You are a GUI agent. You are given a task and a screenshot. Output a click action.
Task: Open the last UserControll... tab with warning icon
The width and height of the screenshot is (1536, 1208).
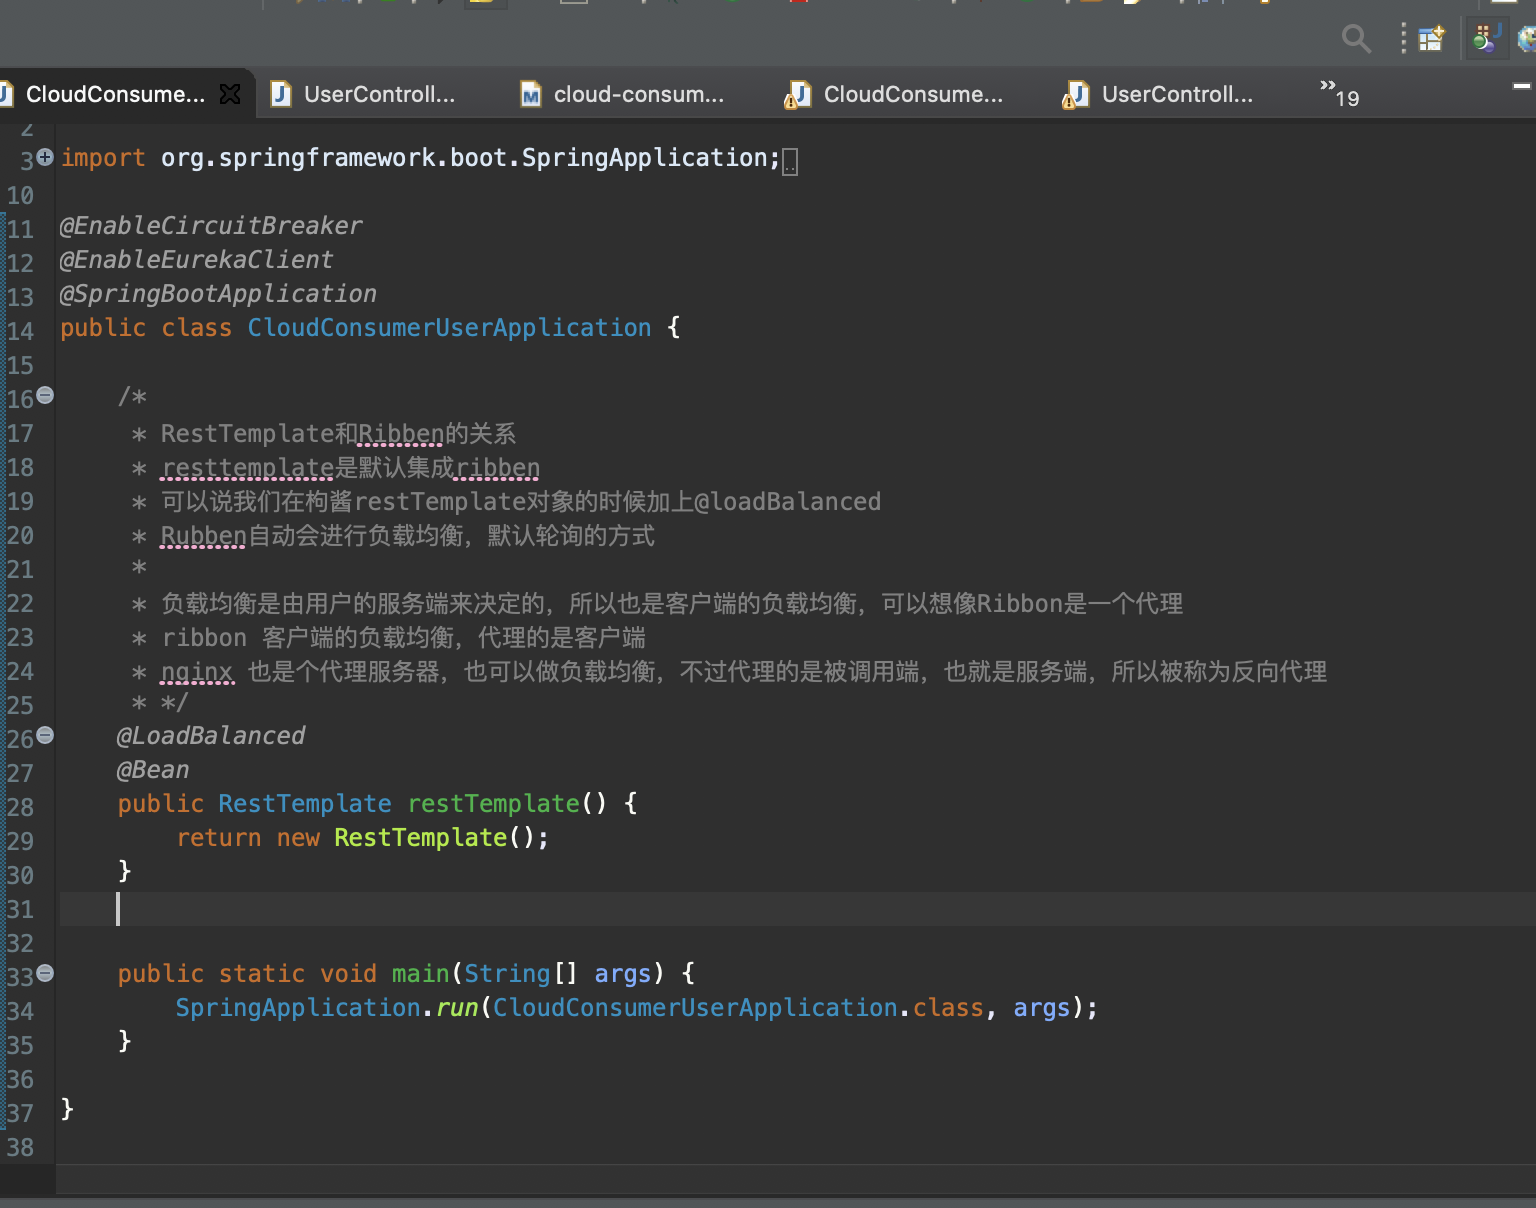pos(1177,94)
